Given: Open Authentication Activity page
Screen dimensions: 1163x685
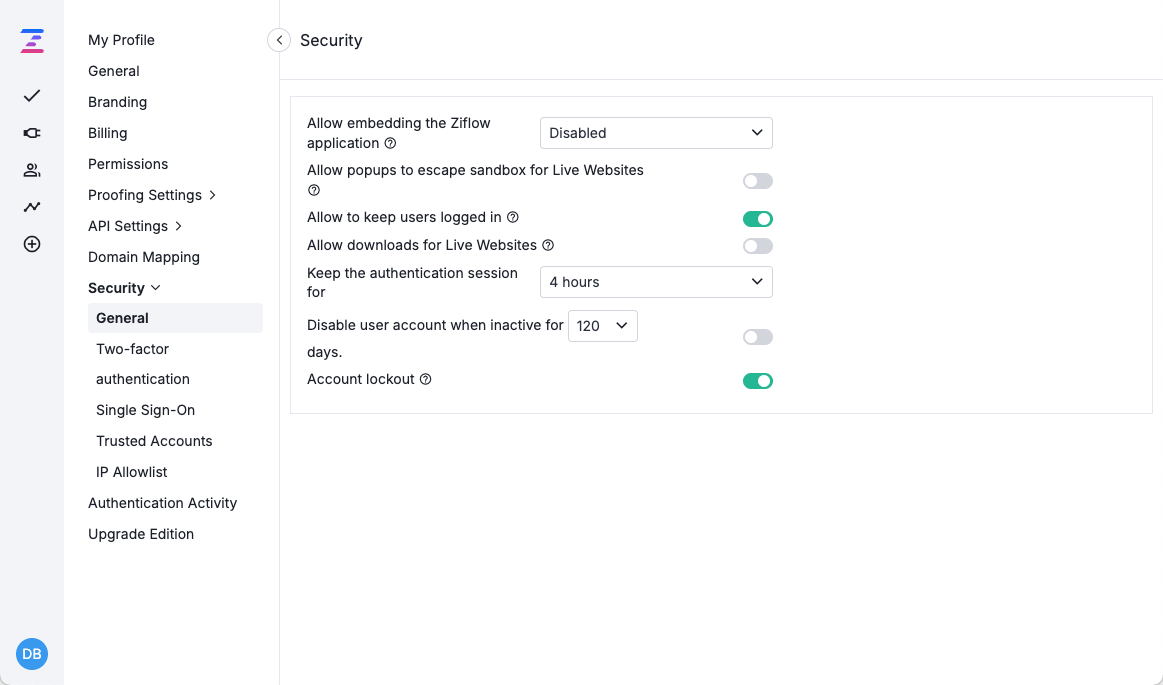Looking at the screenshot, I should tap(162, 503).
